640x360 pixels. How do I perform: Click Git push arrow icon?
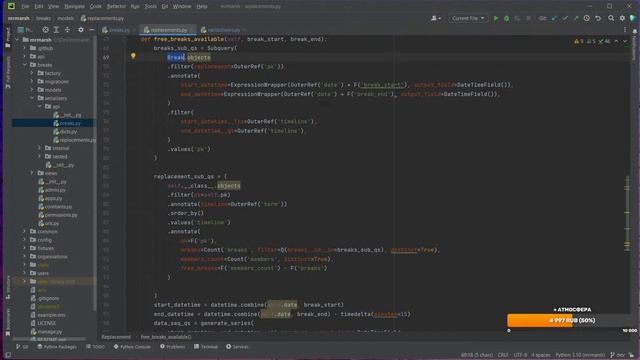[x=576, y=18]
